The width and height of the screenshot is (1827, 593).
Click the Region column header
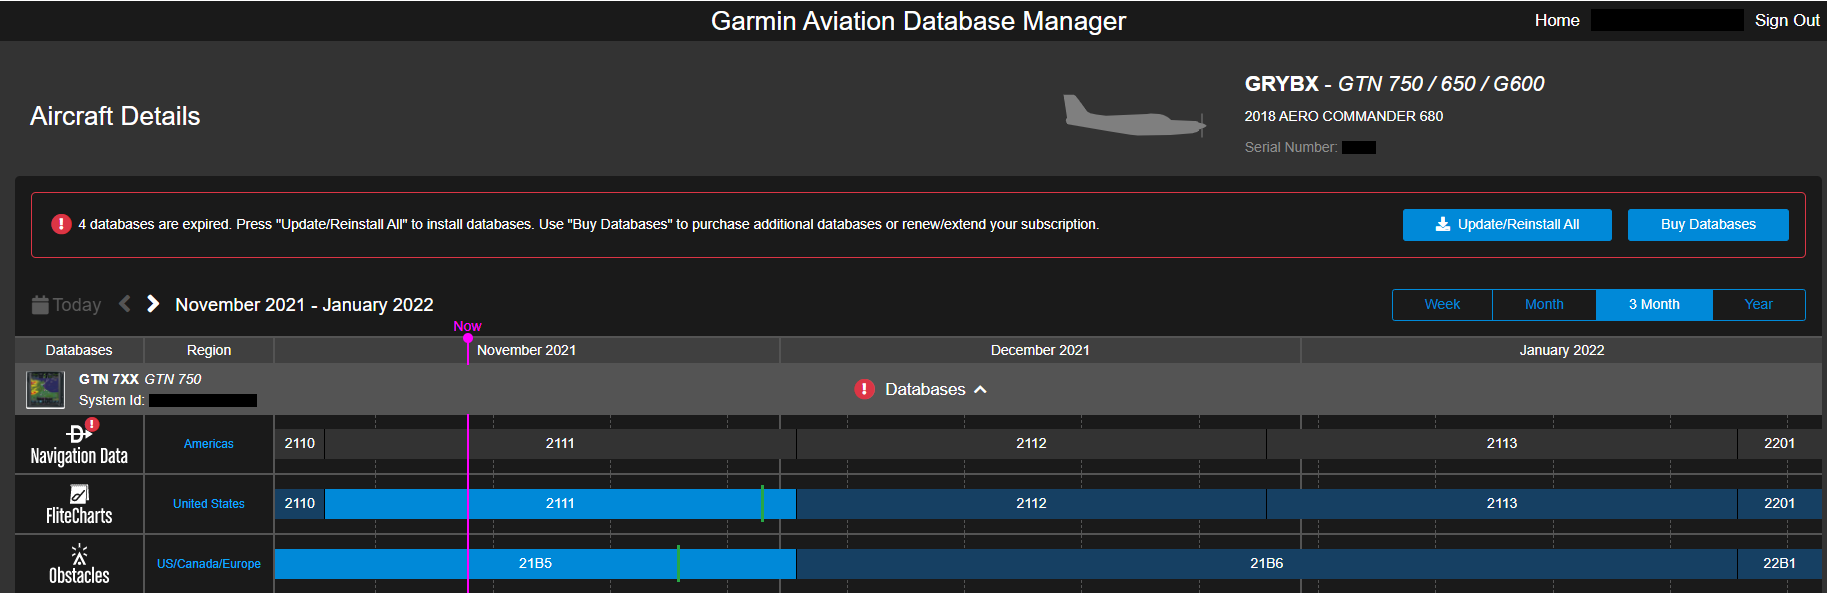click(209, 350)
